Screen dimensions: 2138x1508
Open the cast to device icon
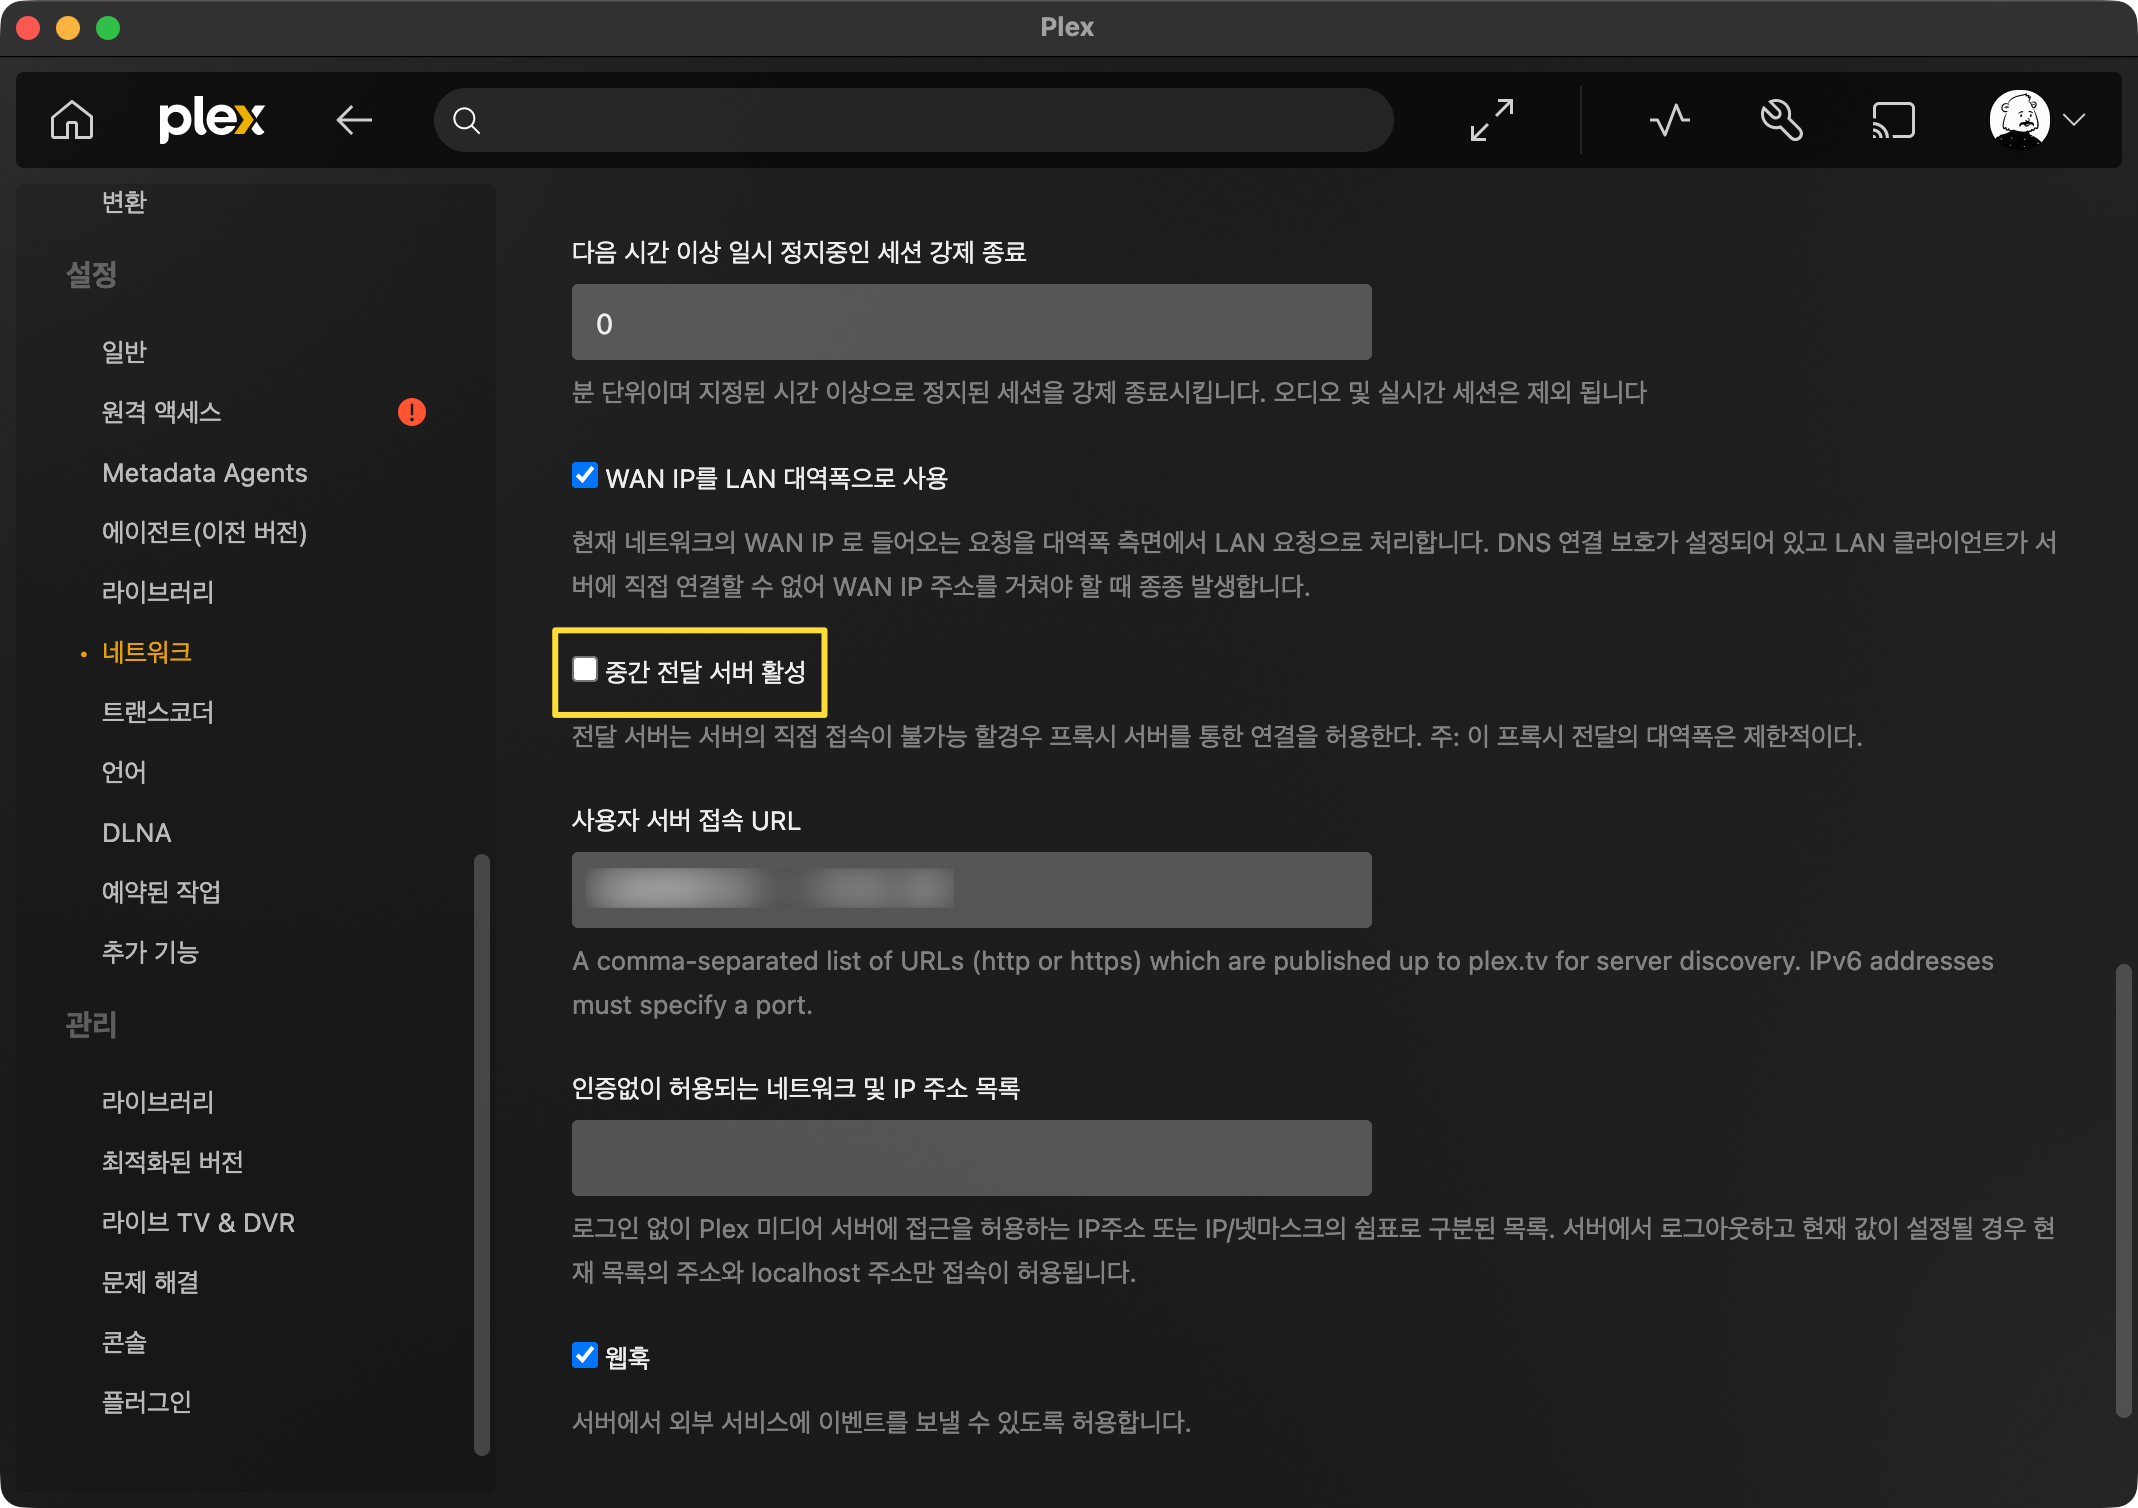1893,120
